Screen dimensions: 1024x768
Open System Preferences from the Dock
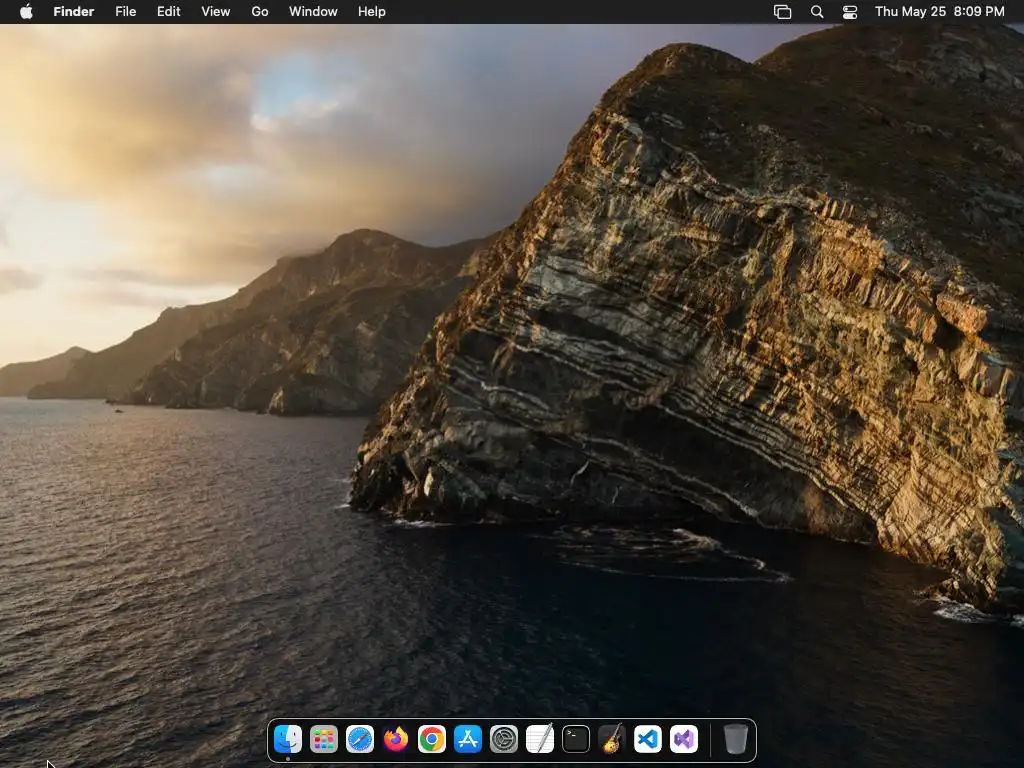(x=504, y=739)
